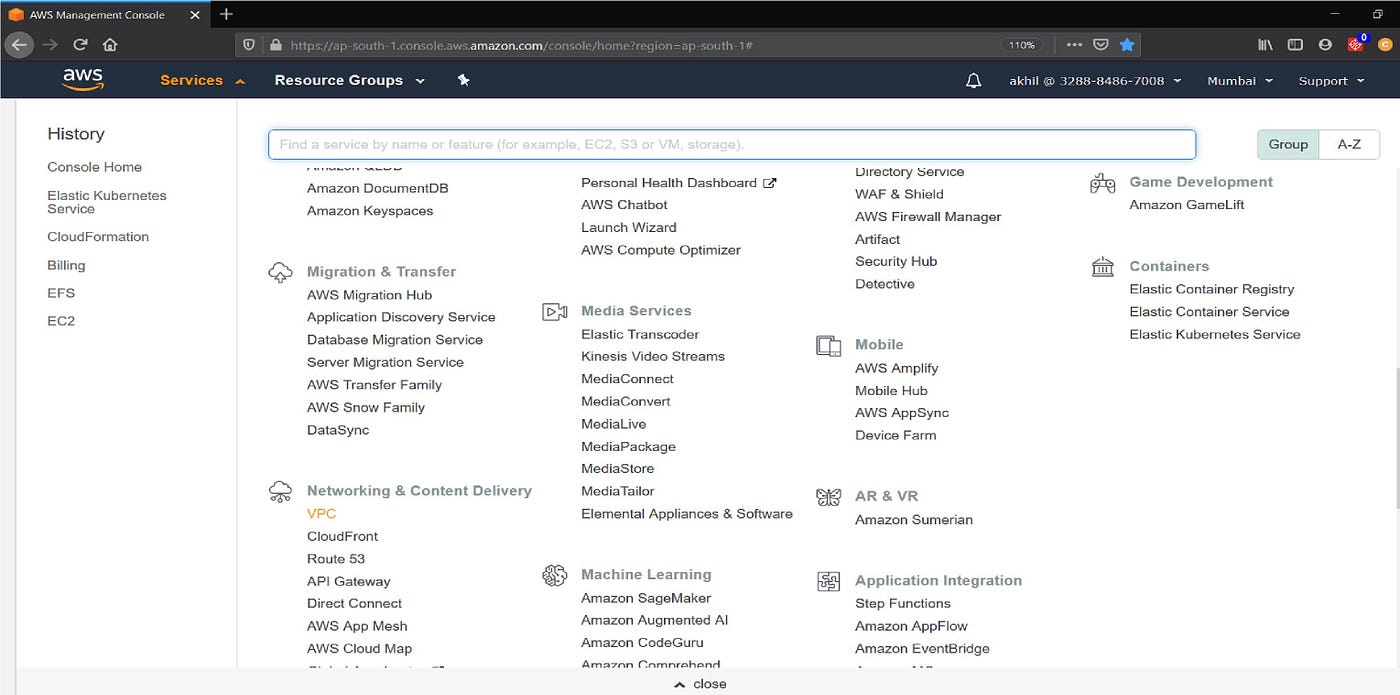
Task: Open Route 53 service
Action: coord(336,559)
